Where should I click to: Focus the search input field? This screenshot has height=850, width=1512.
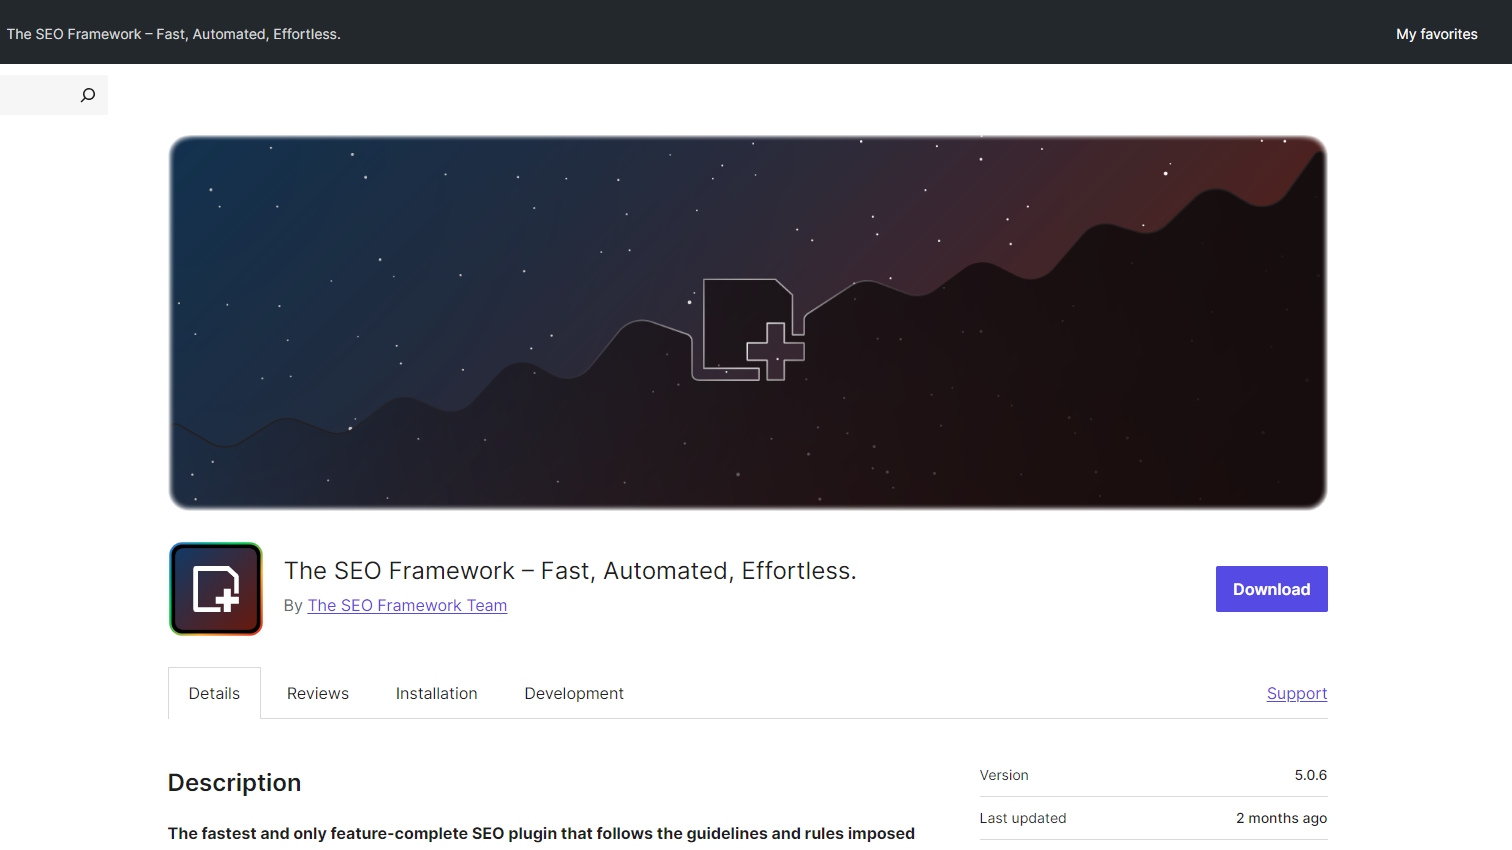(x=38, y=95)
